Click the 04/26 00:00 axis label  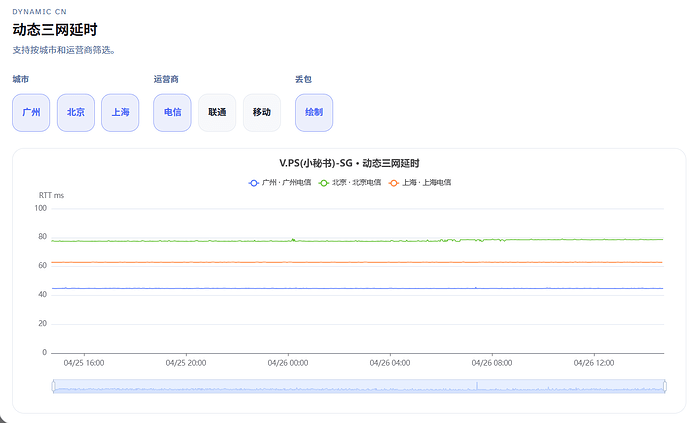coord(288,363)
